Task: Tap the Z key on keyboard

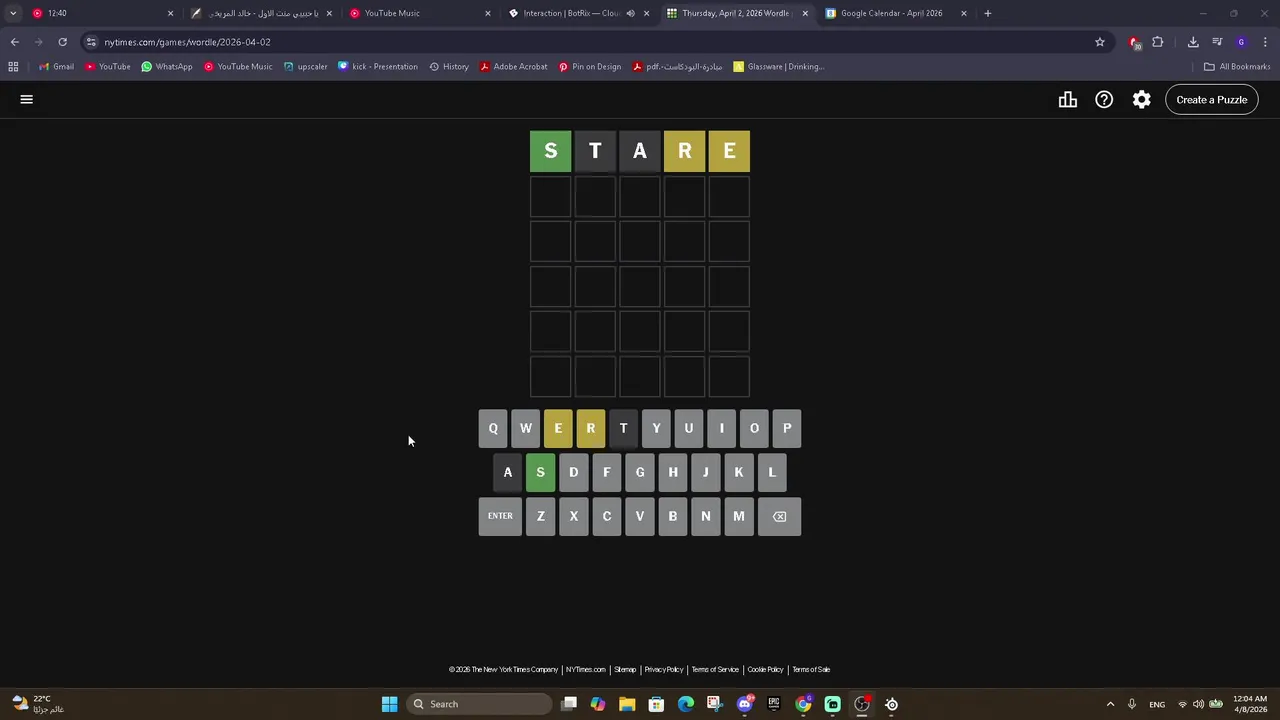Action: pos(541,516)
